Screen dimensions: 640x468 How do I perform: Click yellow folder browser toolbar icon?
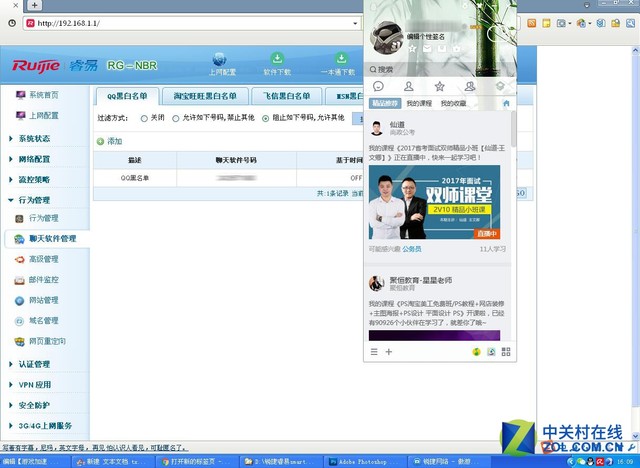[616, 23]
